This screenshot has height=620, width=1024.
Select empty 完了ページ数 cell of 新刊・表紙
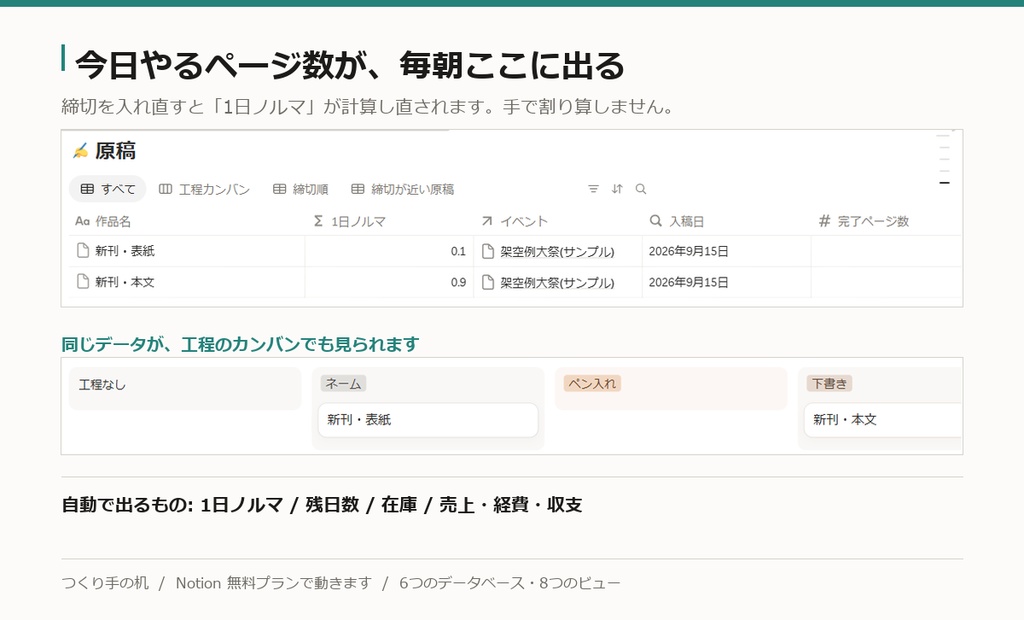(x=886, y=251)
